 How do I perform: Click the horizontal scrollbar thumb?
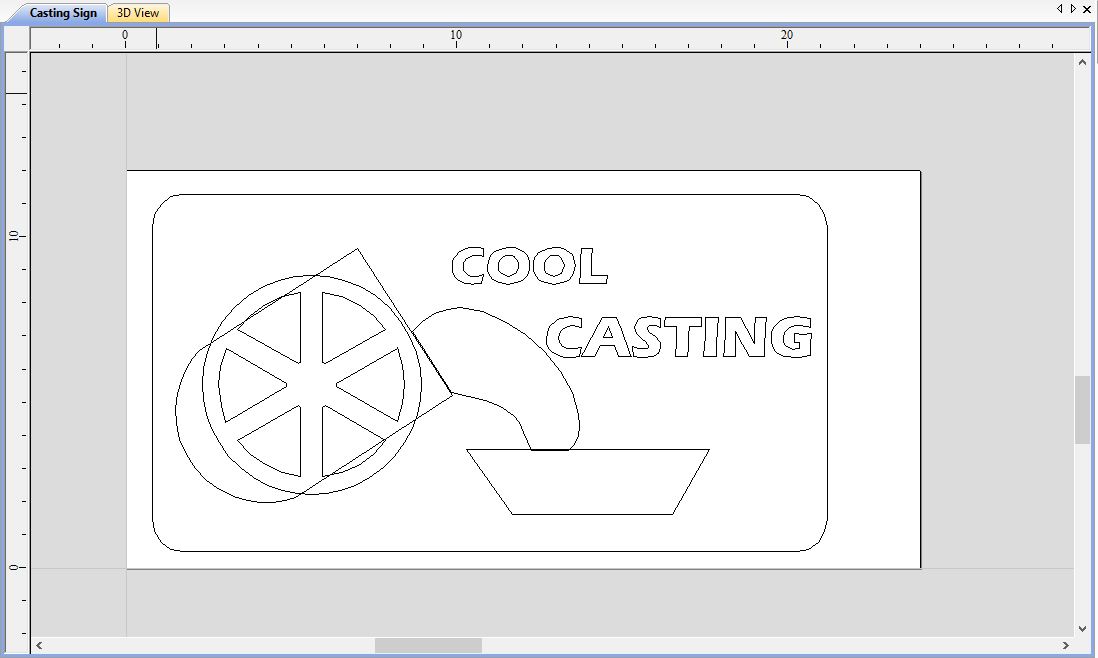428,645
